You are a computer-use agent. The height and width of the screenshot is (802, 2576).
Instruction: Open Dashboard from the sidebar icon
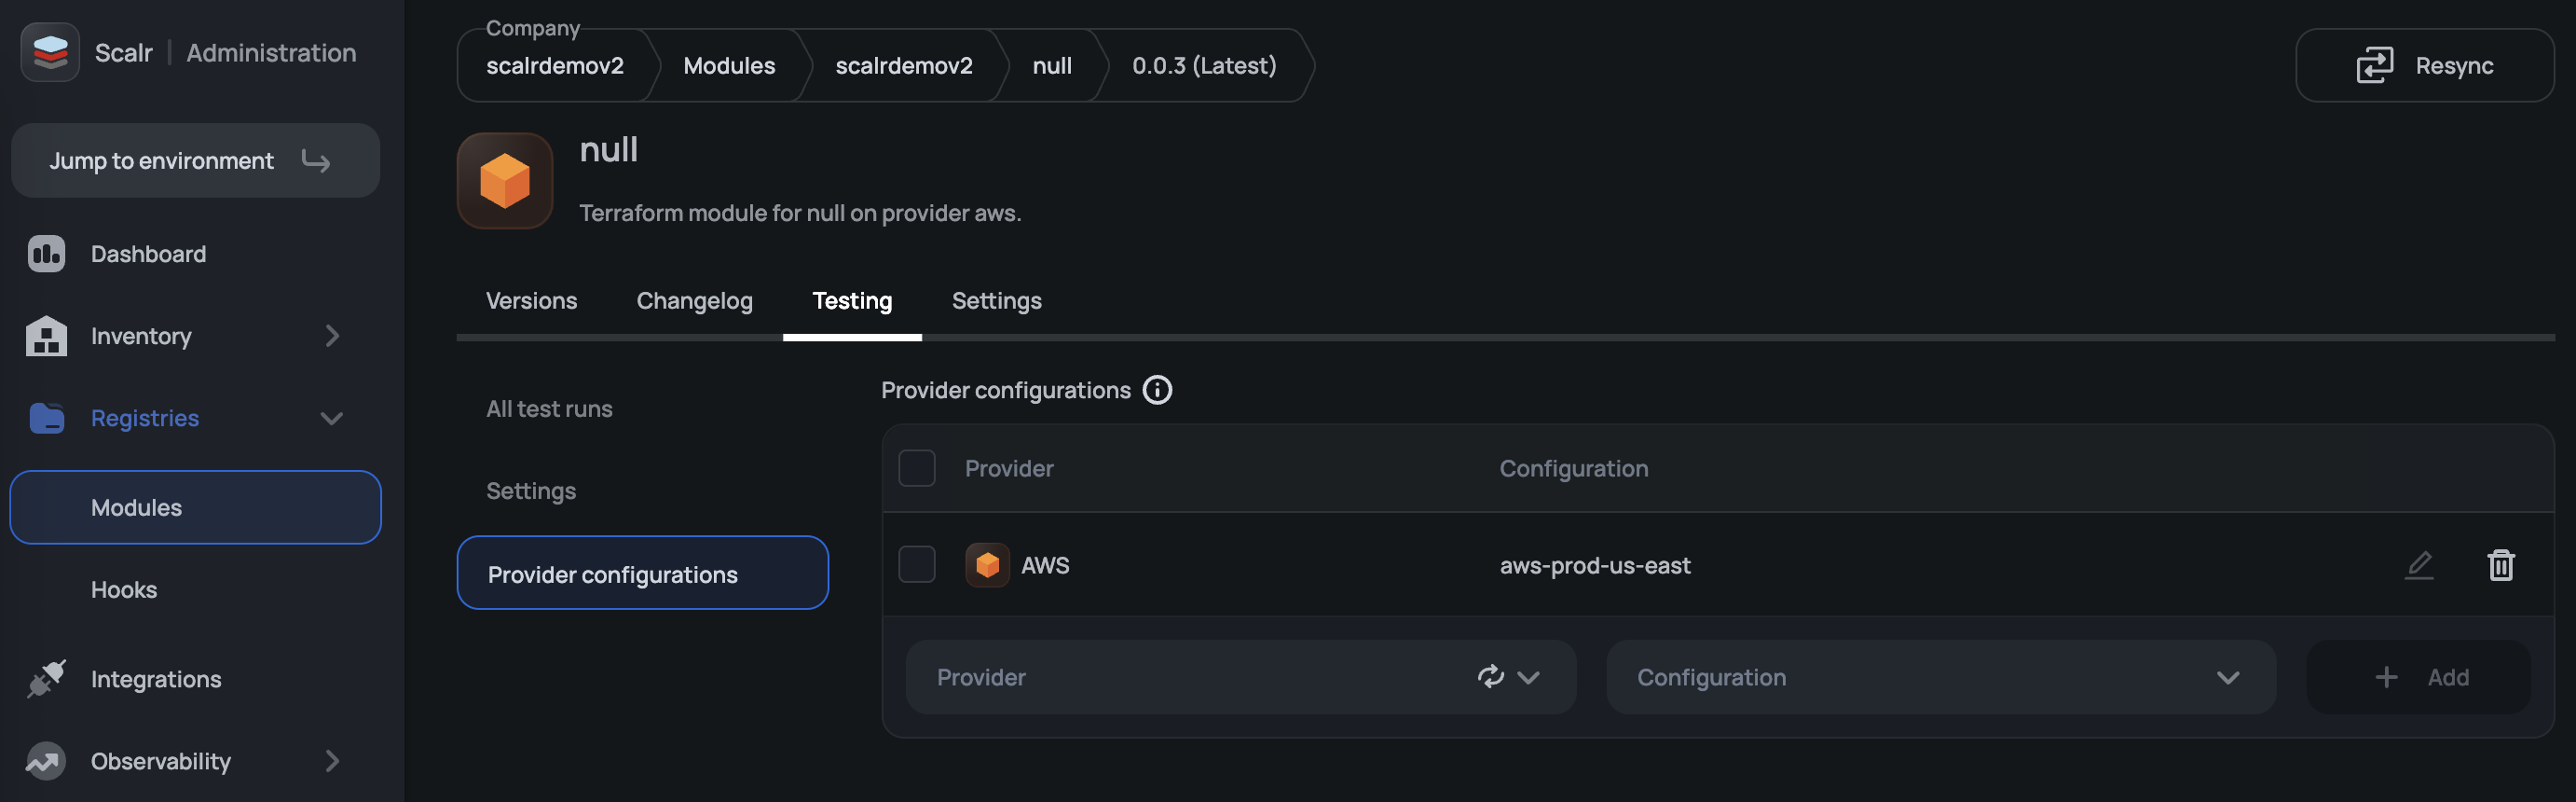pos(46,254)
